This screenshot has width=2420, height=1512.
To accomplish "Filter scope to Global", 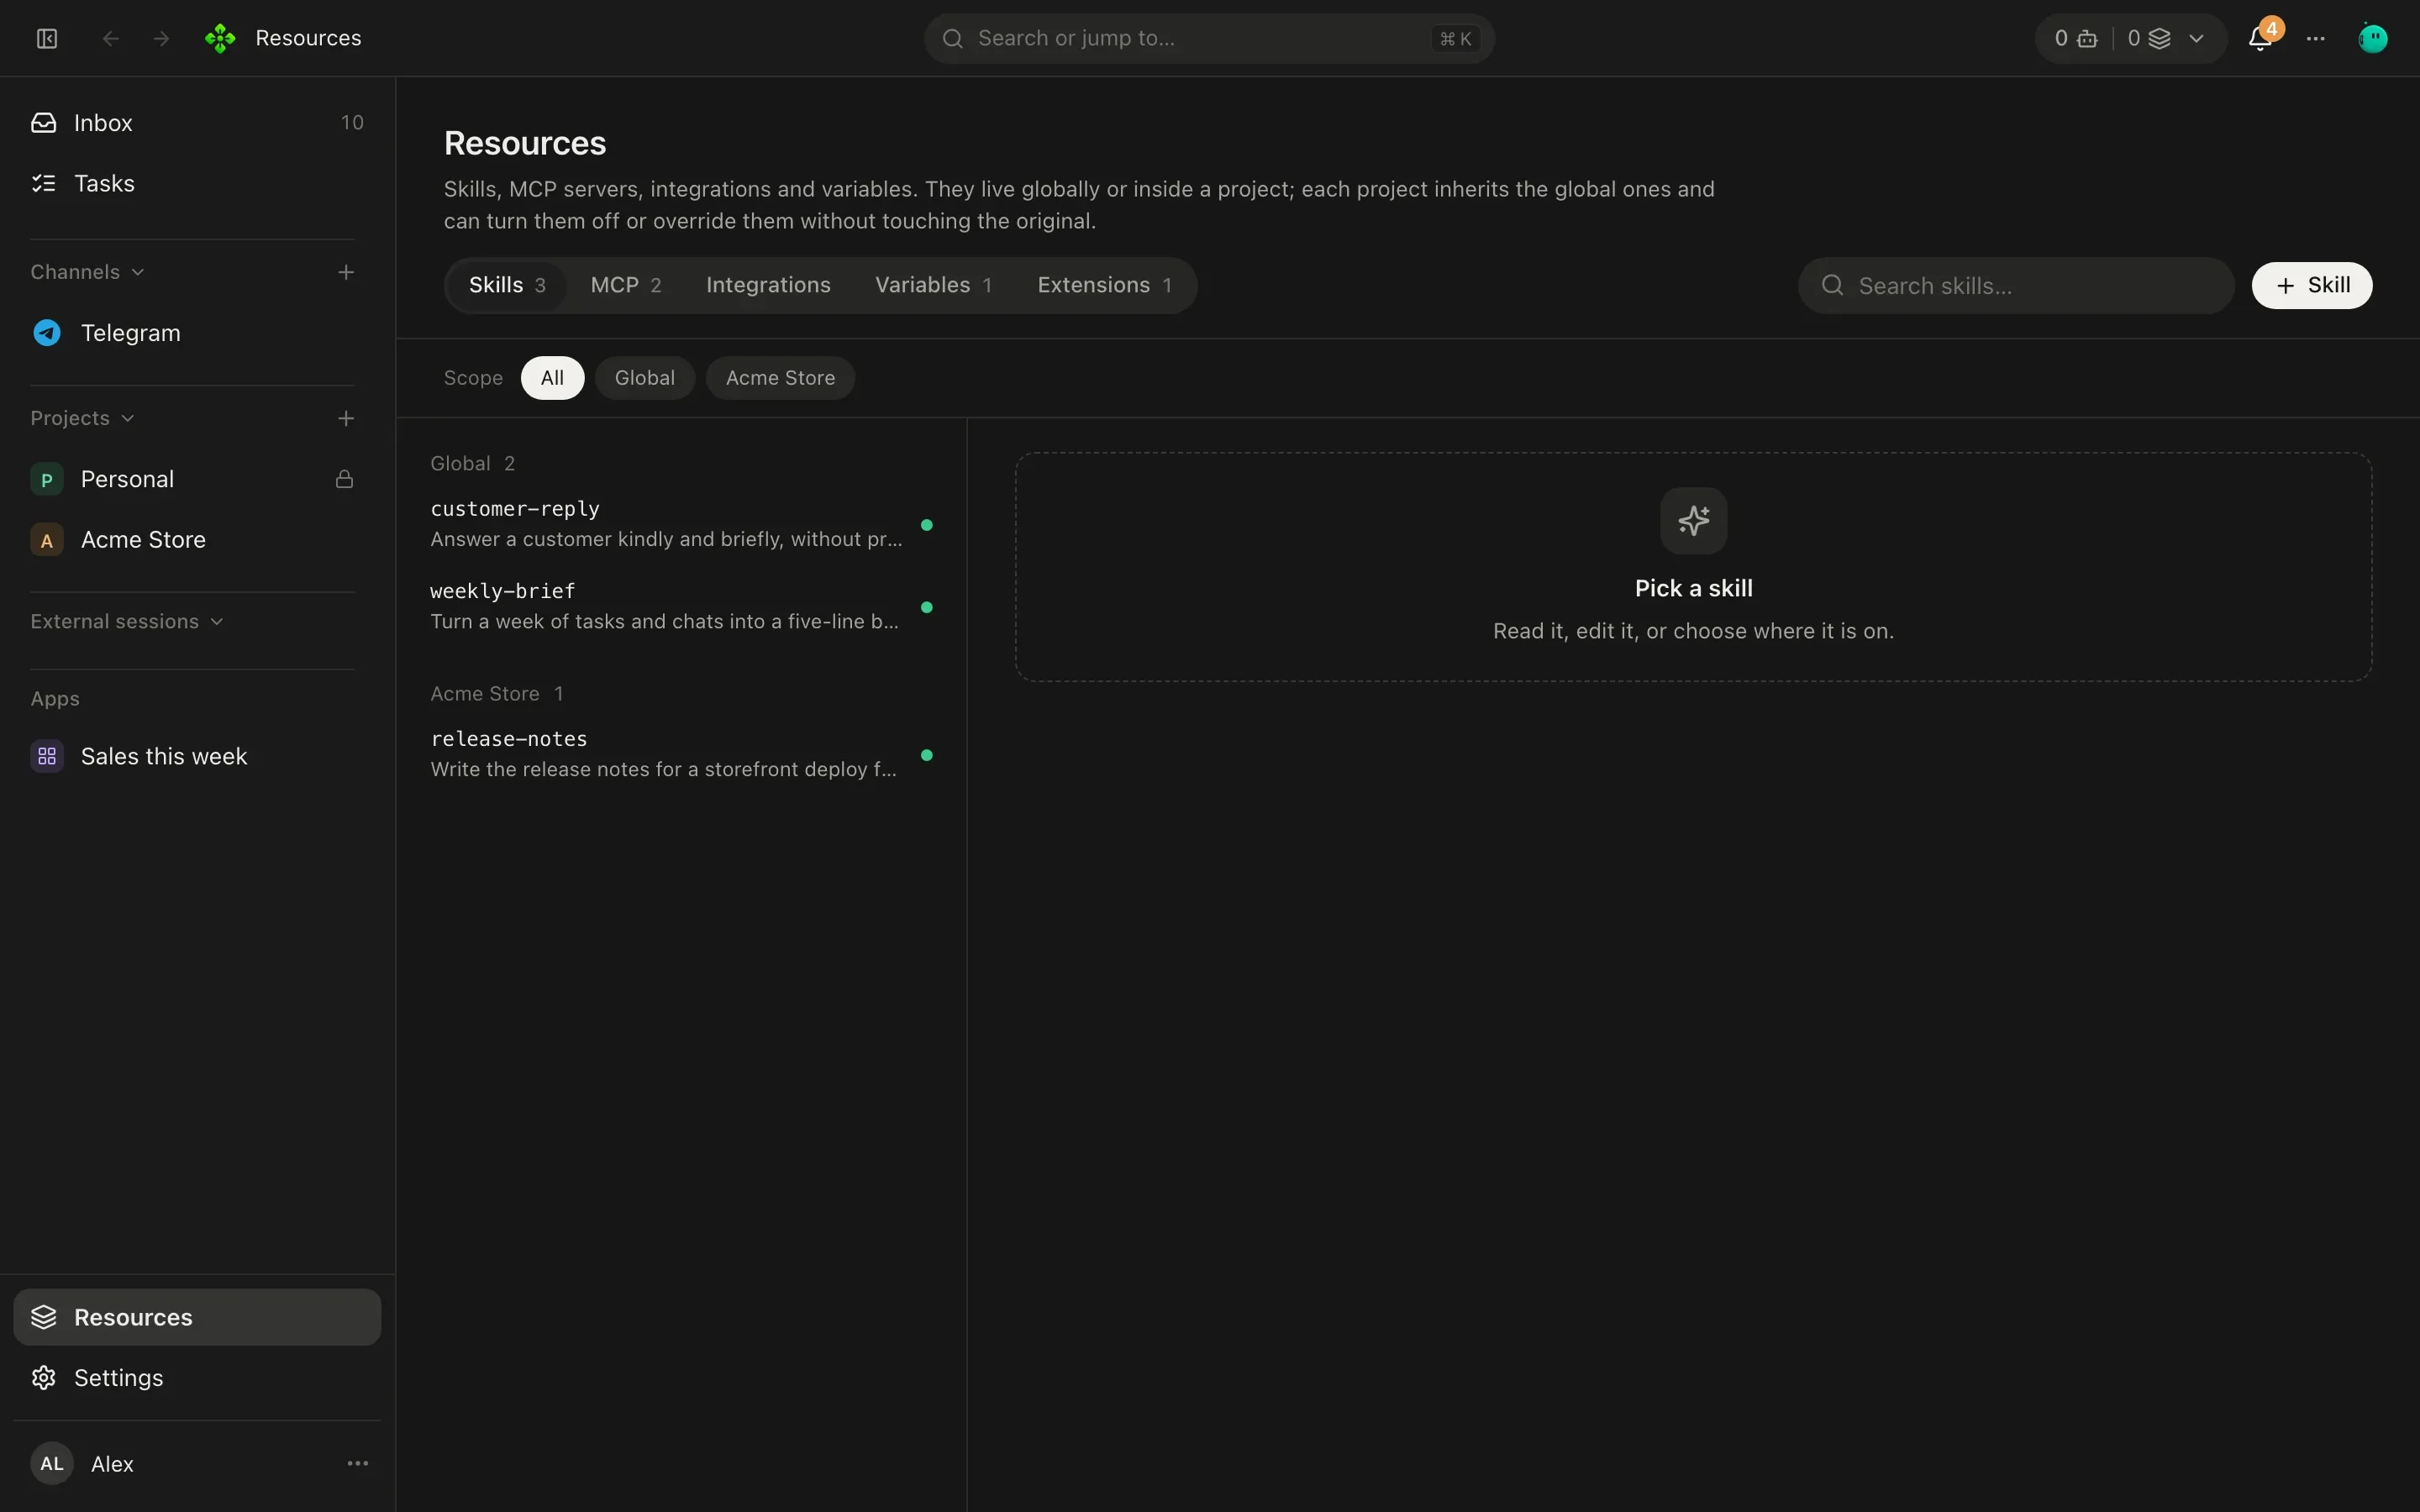I will [x=645, y=378].
